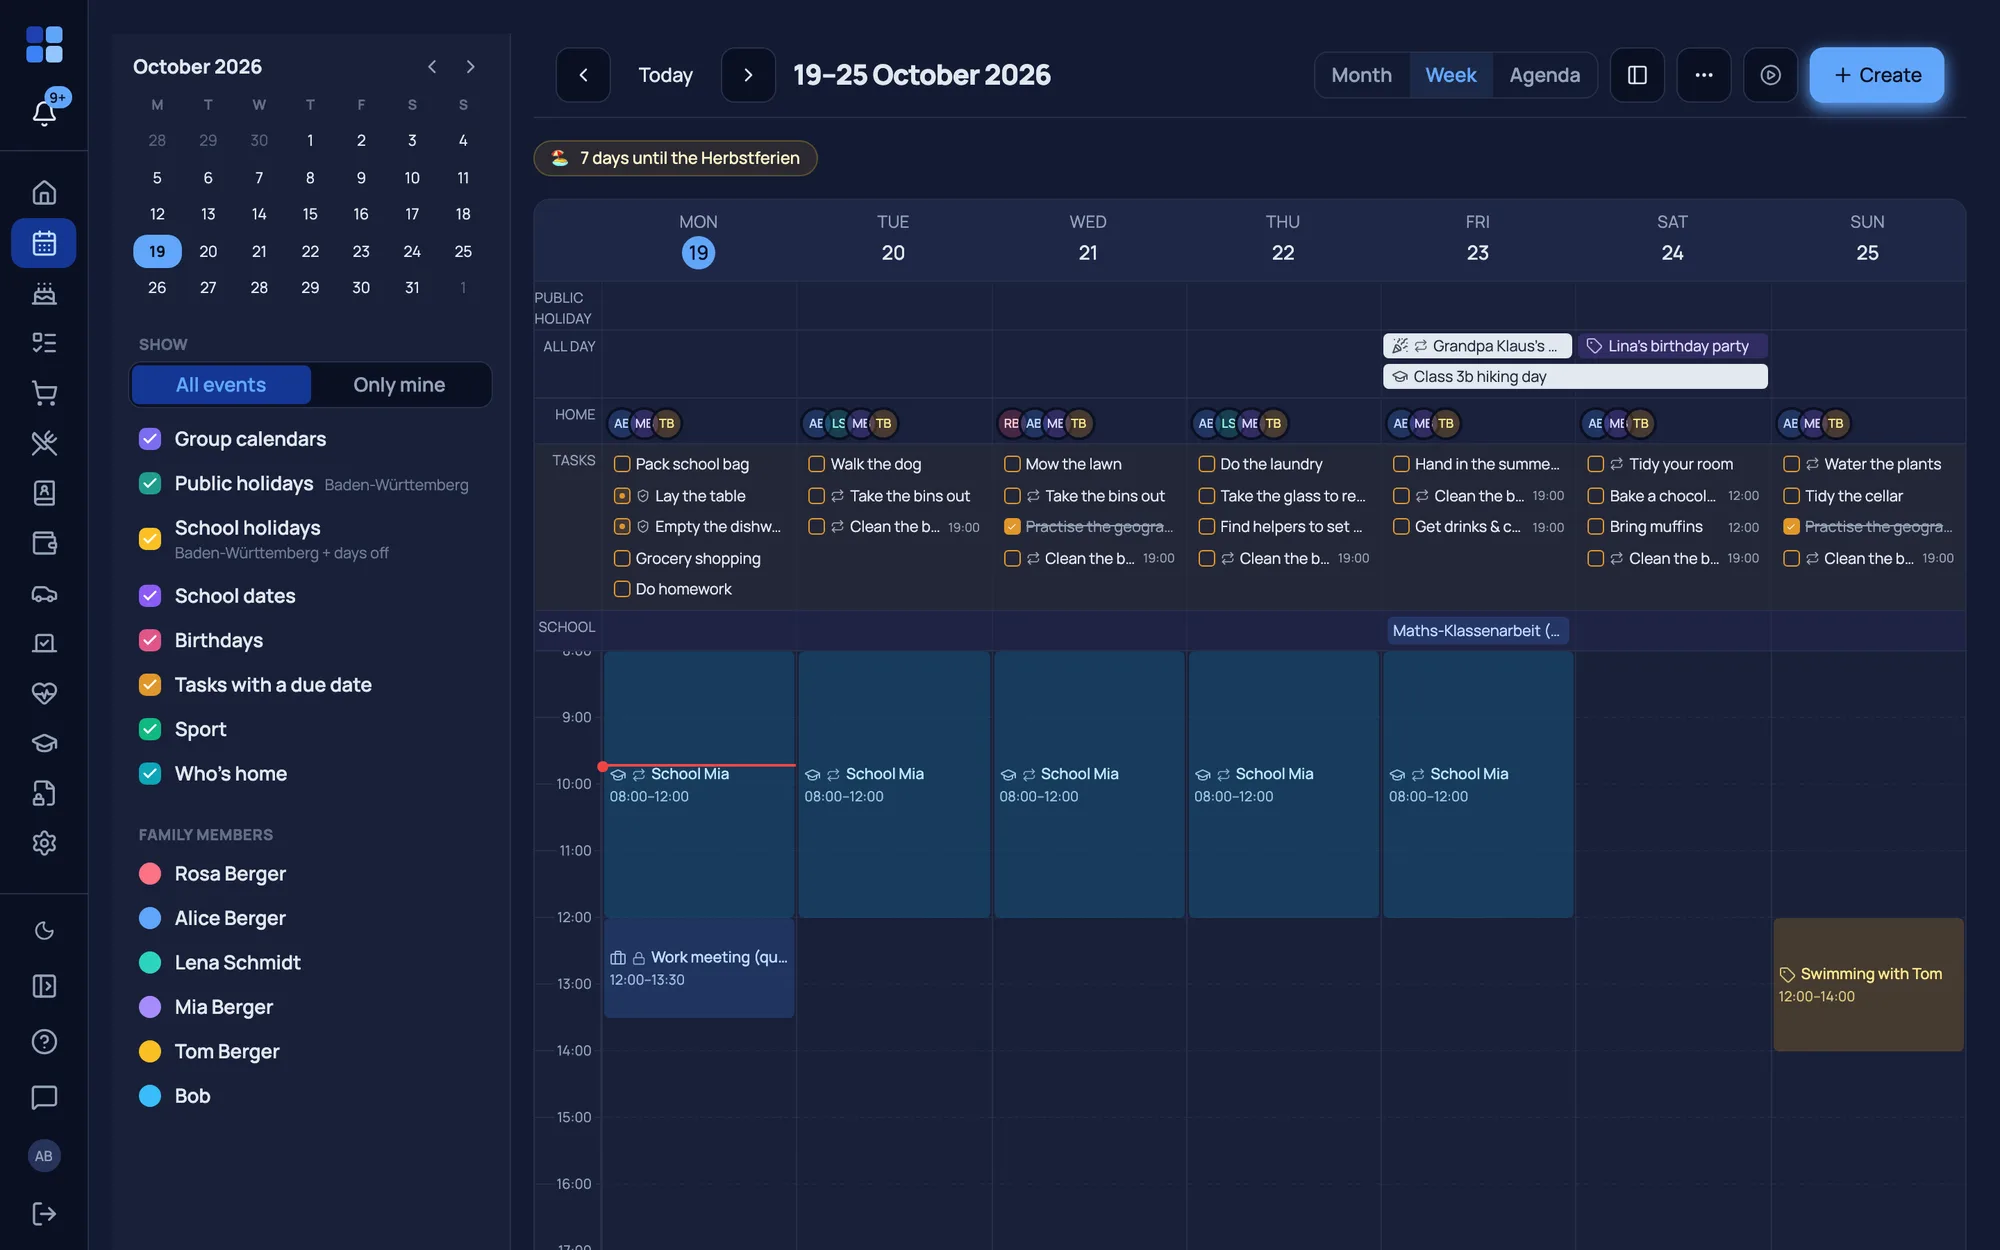This screenshot has height=1250, width=2000.
Task: Open Swimming with Tom event
Action: click(x=1868, y=984)
